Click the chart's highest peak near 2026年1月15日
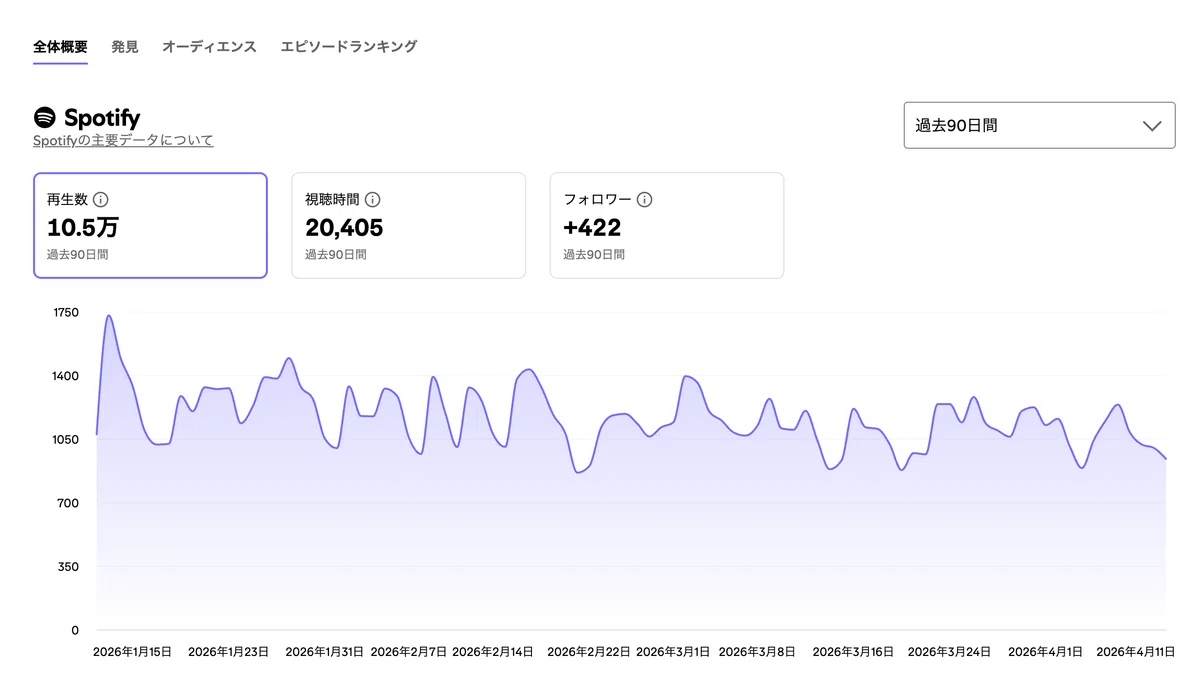1200x677 pixels. coord(108,316)
